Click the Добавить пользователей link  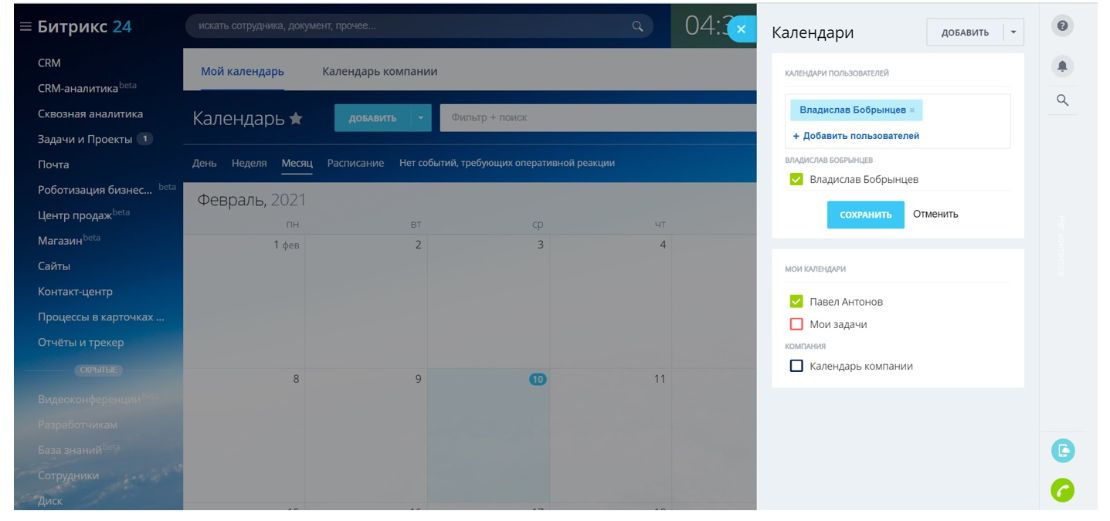point(856,135)
